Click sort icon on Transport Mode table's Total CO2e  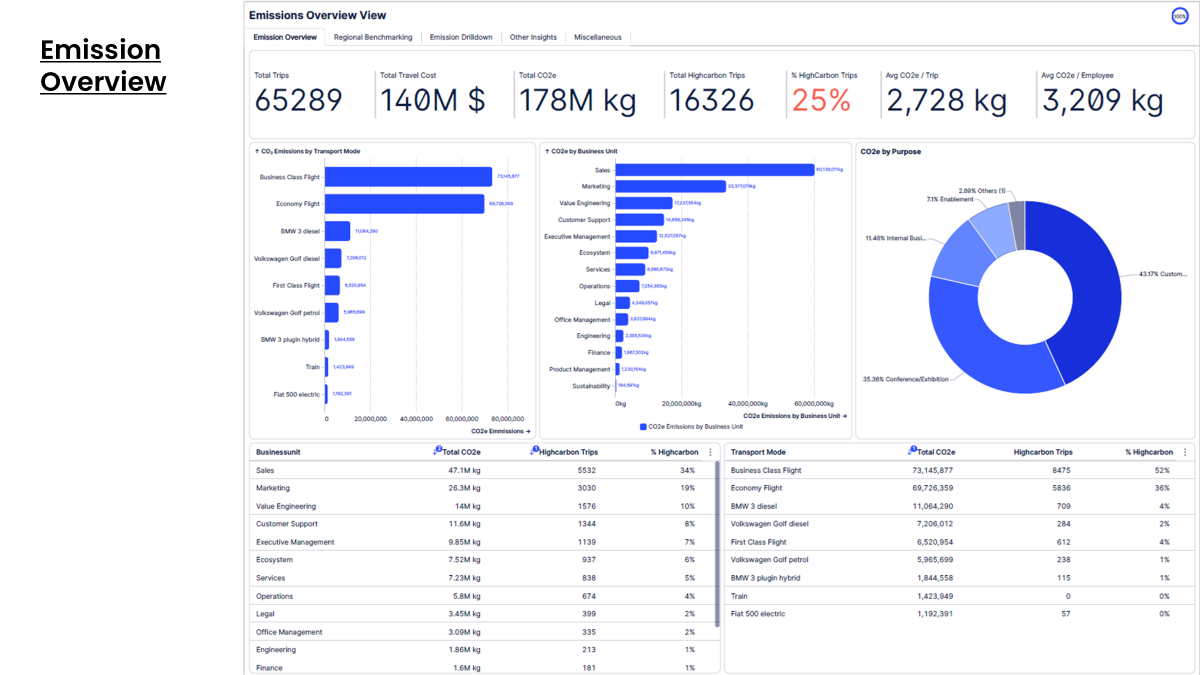[x=912, y=452]
